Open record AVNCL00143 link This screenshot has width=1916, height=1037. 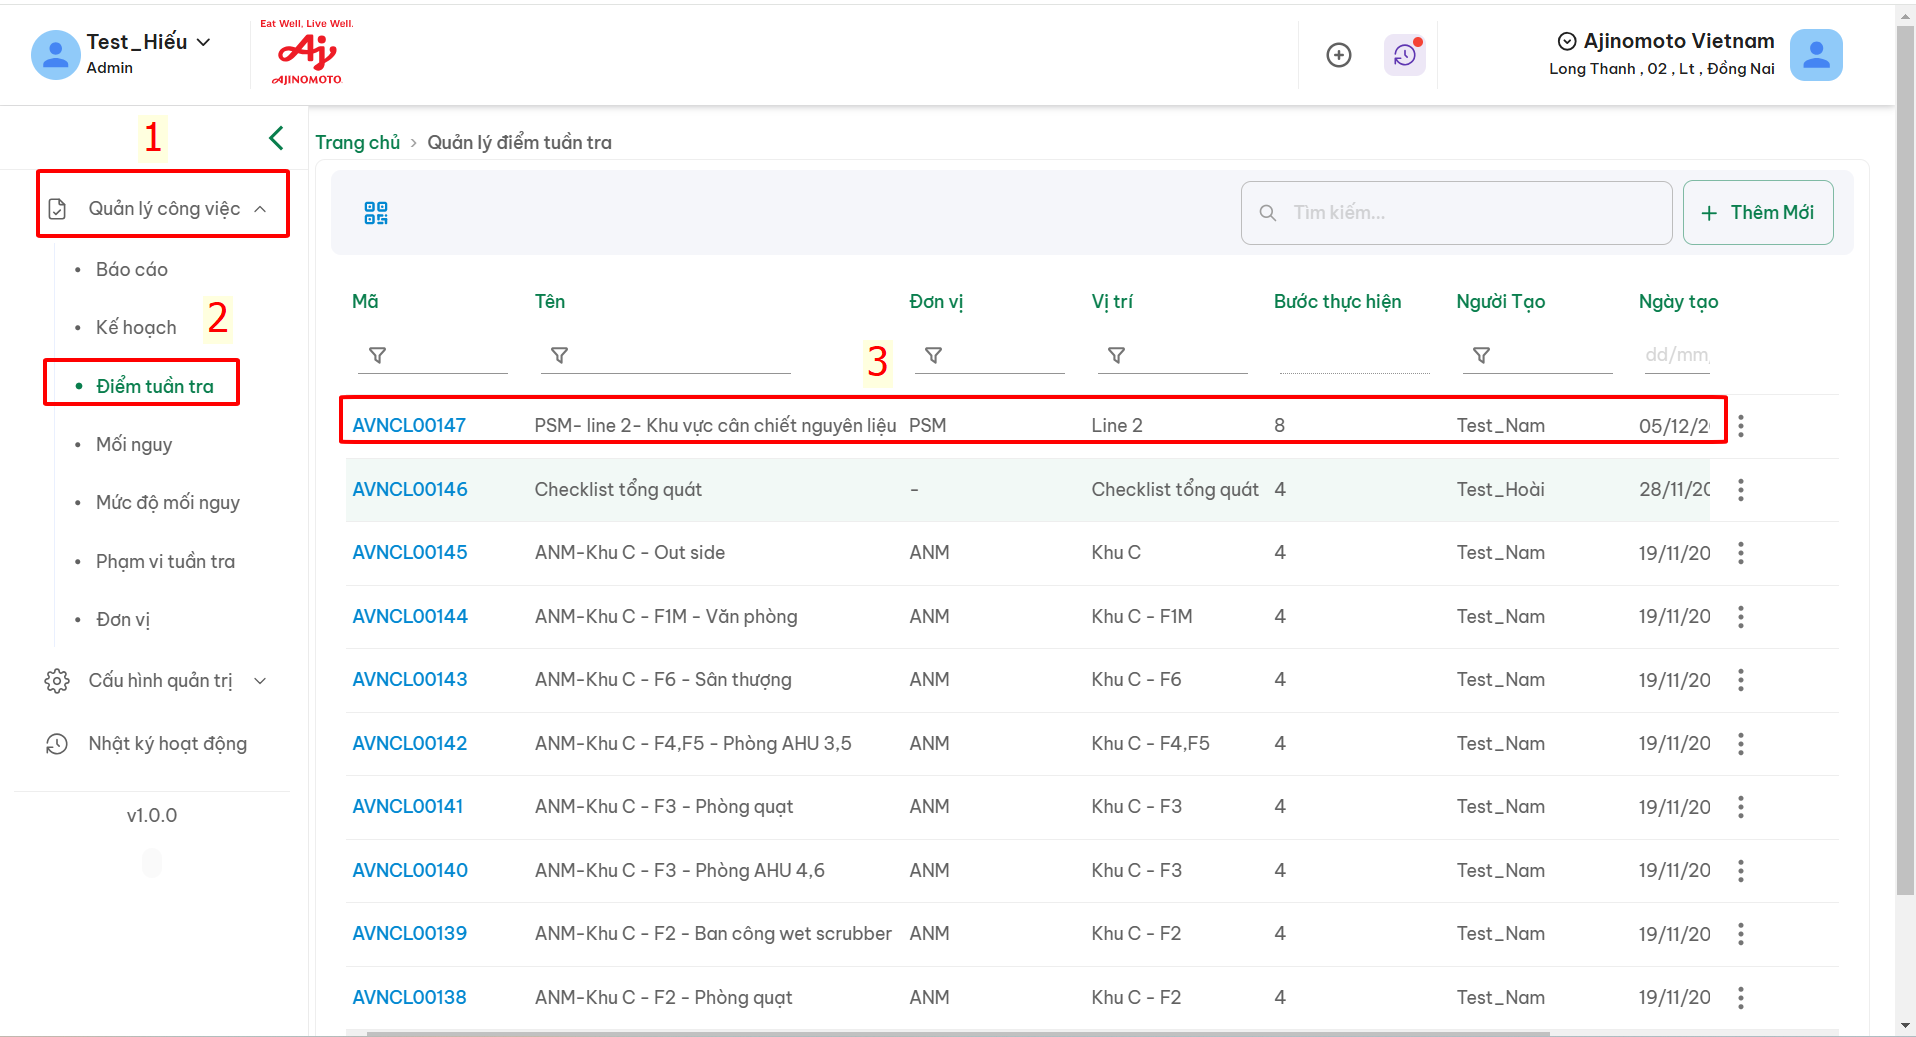tap(410, 680)
